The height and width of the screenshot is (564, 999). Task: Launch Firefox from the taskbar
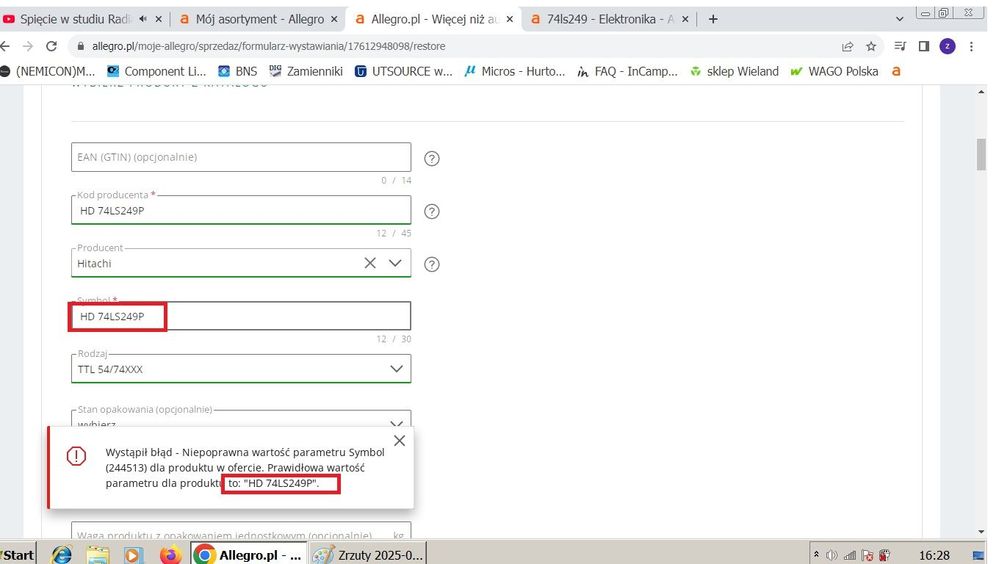tap(169, 554)
